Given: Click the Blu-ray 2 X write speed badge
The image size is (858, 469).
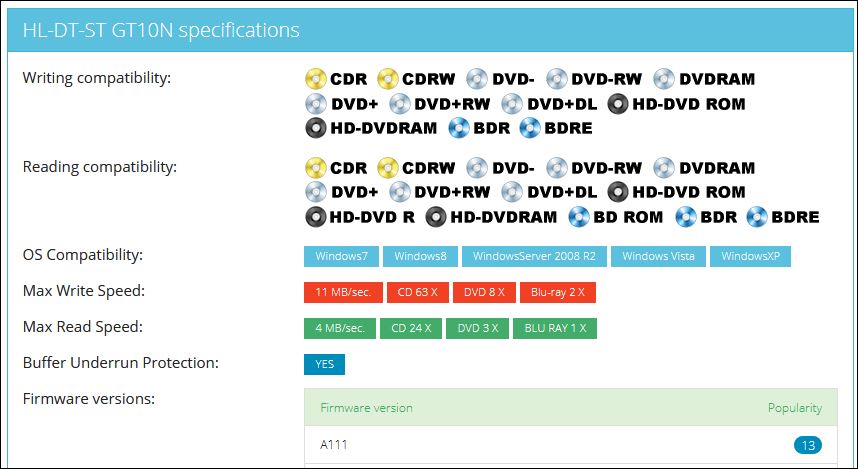Looking at the screenshot, I should [x=558, y=292].
